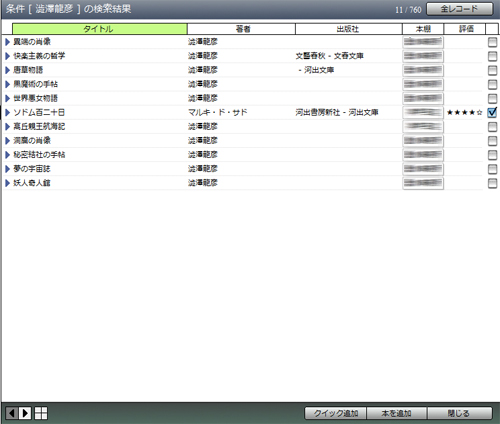Click the 全レコード button

[x=460, y=9]
